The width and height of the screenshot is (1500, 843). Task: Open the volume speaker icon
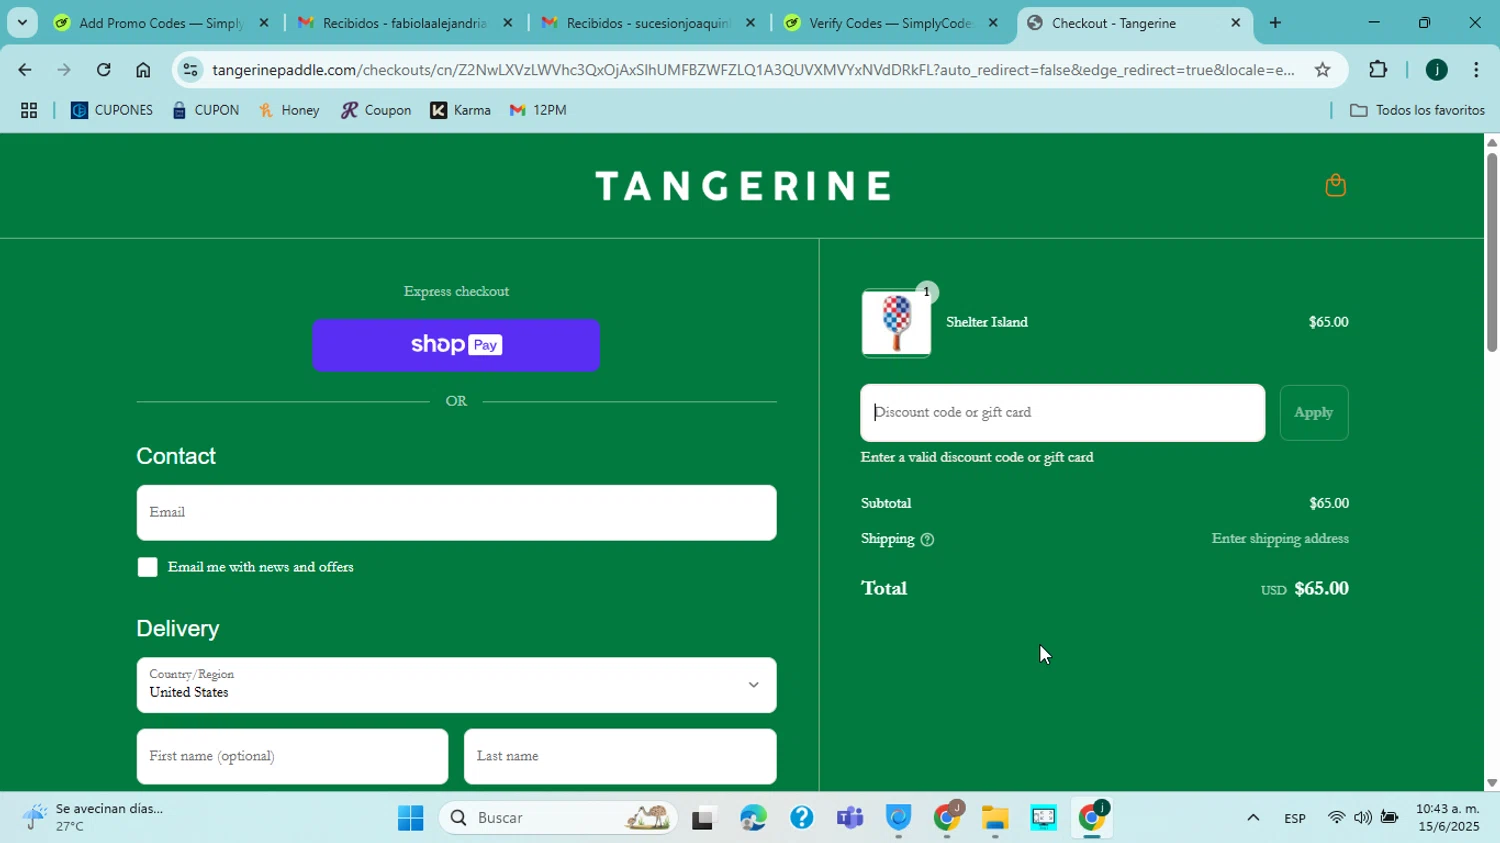(x=1362, y=818)
